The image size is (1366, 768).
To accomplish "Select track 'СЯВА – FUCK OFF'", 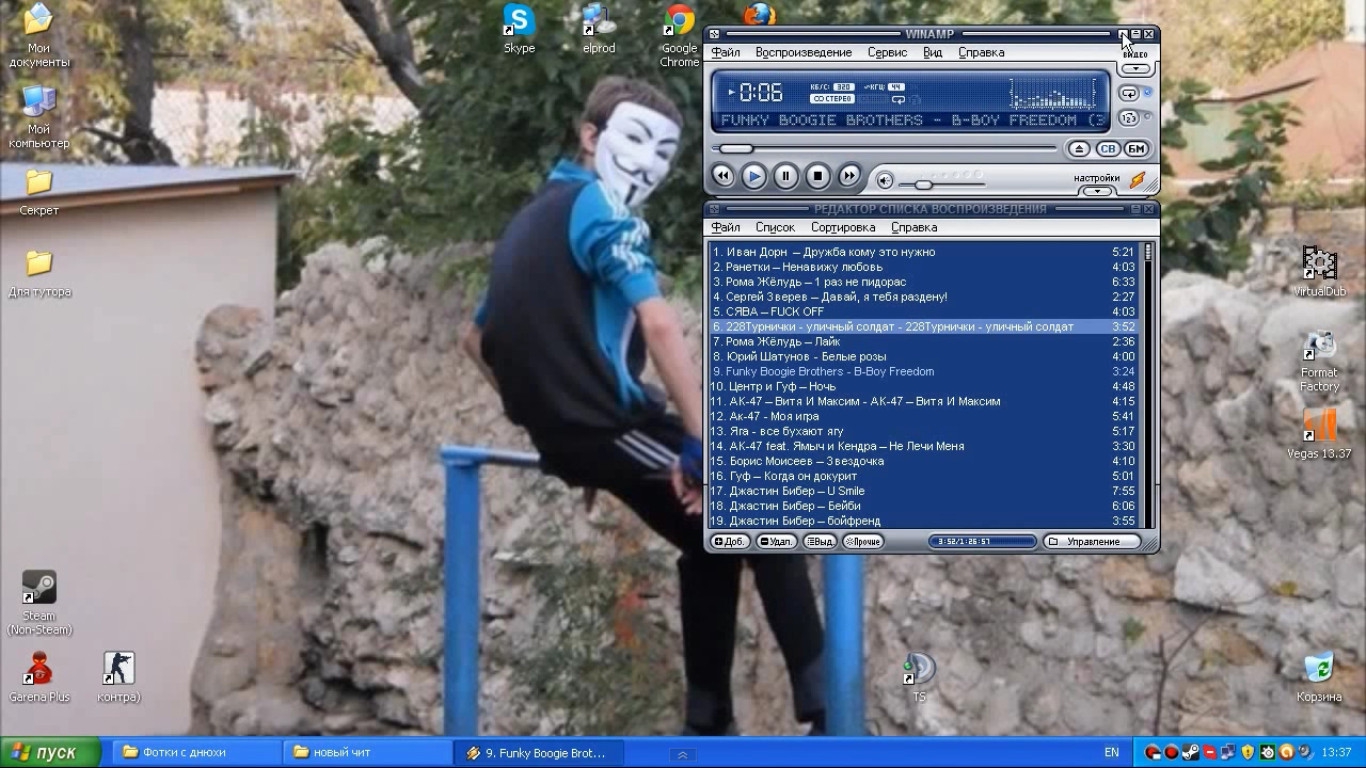I will [926, 312].
